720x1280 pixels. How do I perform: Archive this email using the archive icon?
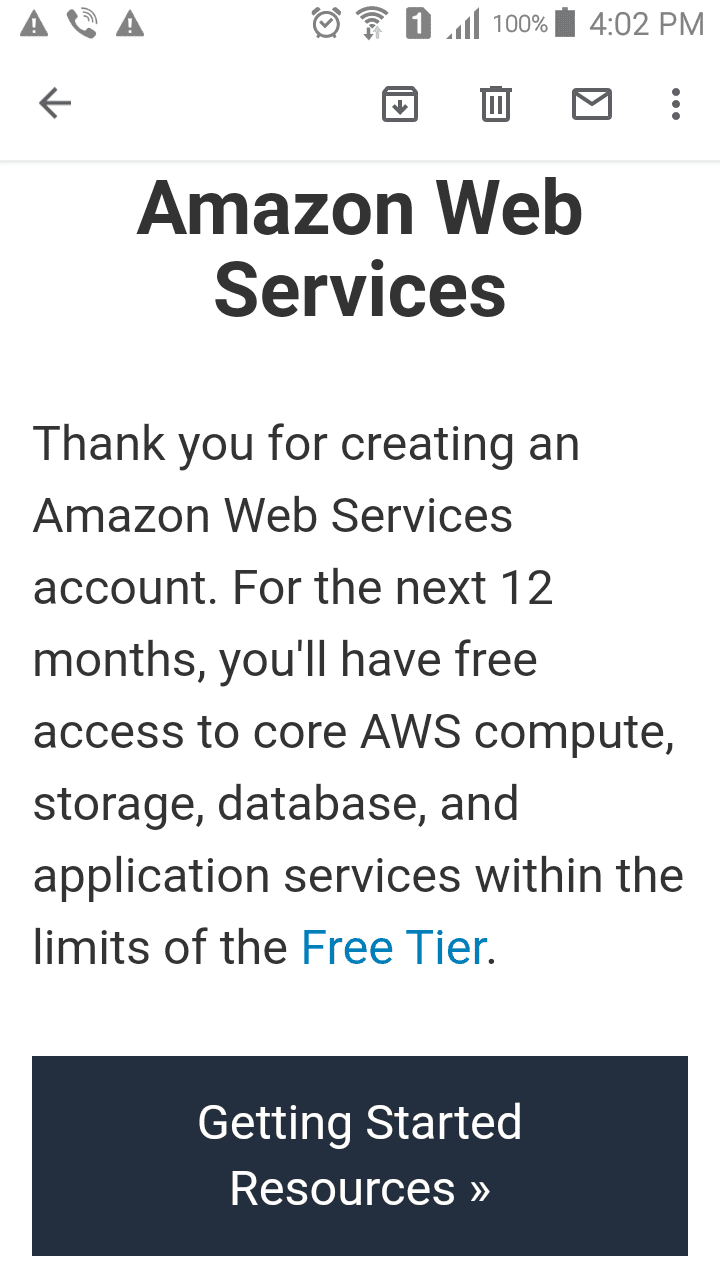[400, 103]
